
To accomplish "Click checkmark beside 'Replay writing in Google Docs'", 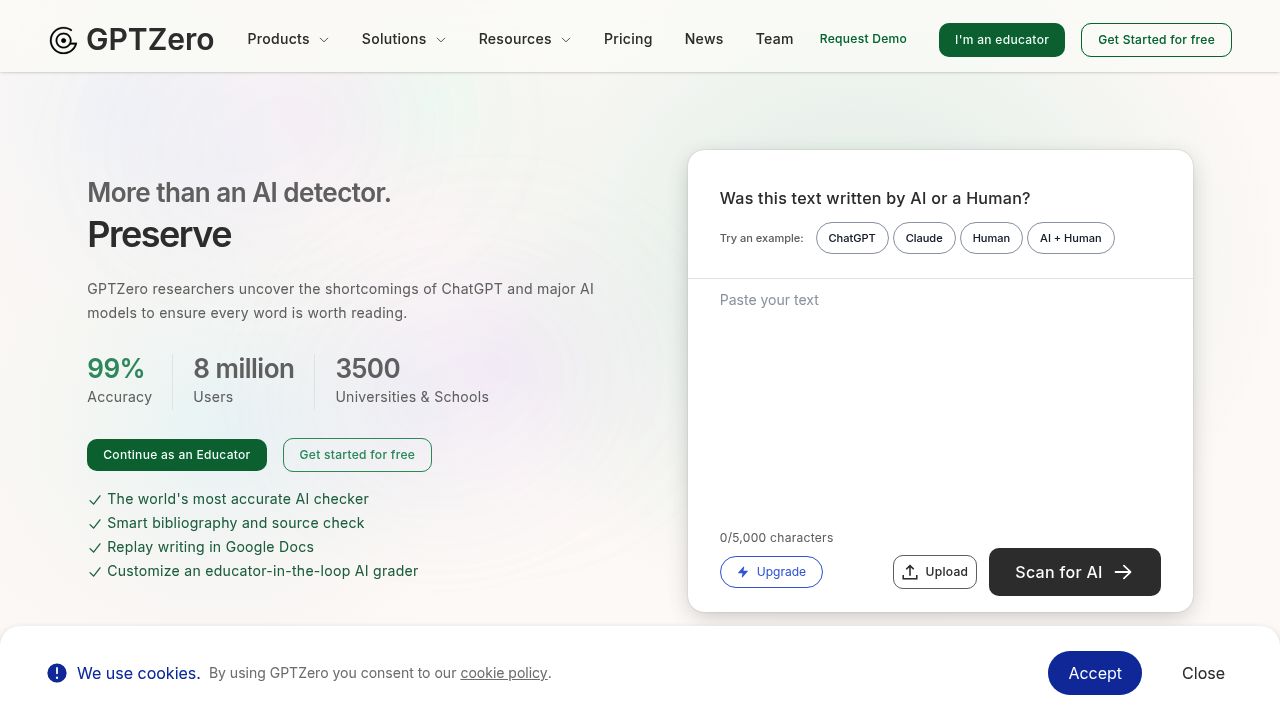I will click(95, 548).
